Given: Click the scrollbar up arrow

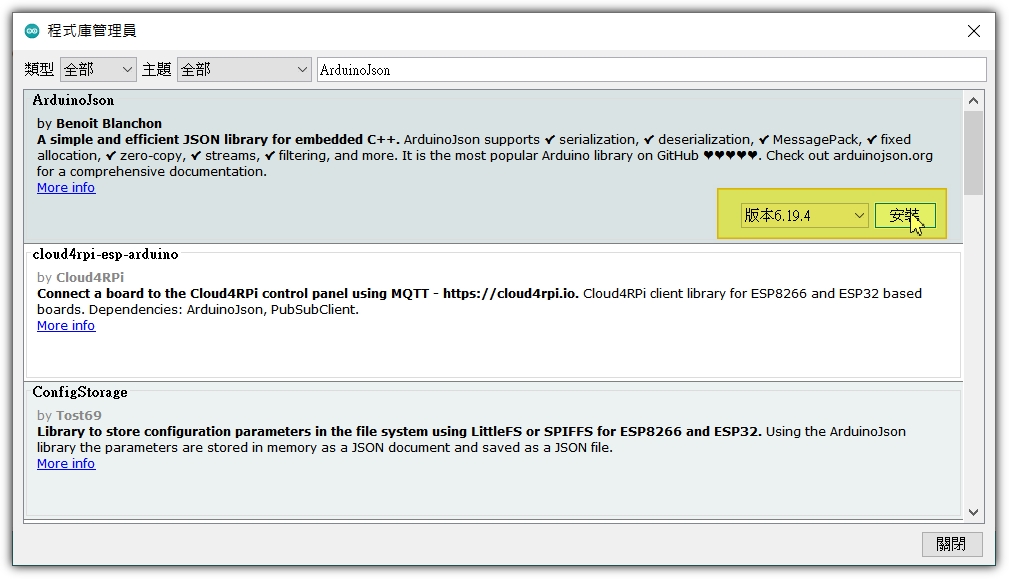Looking at the screenshot, I should pyautogui.click(x=973, y=101).
